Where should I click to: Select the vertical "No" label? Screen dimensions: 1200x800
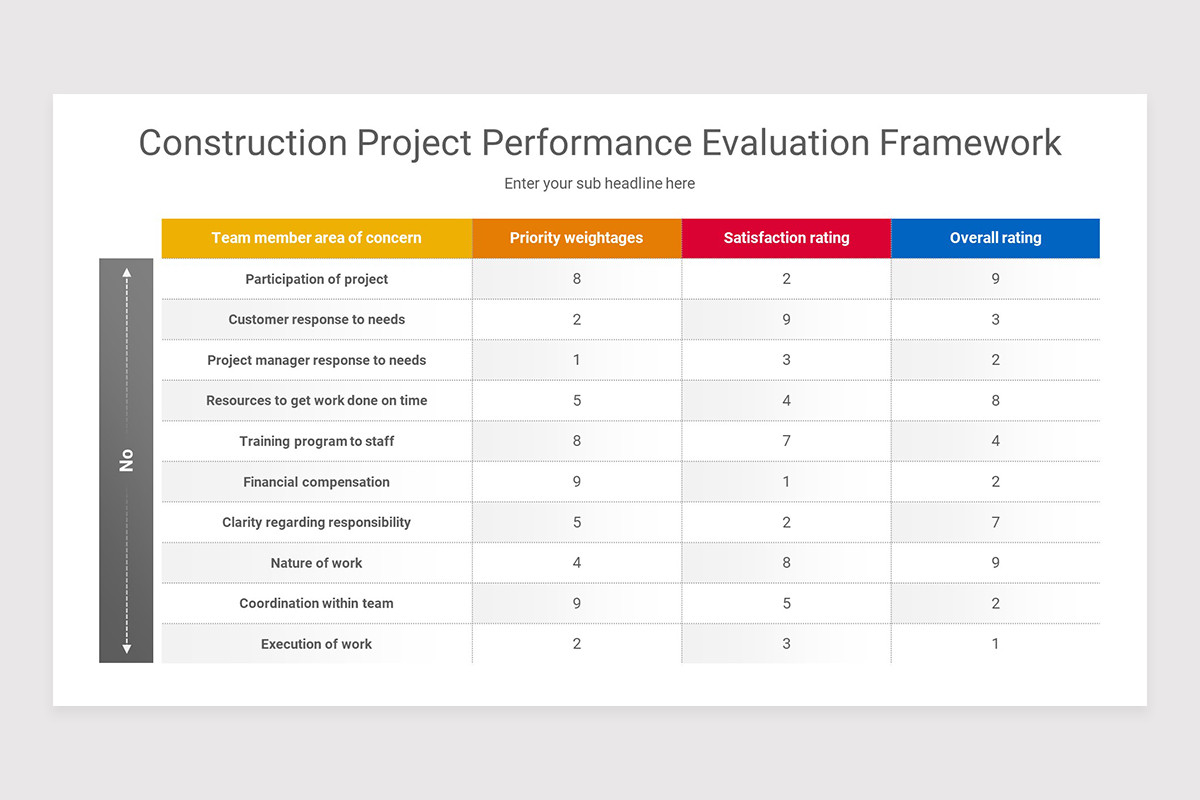(x=127, y=460)
